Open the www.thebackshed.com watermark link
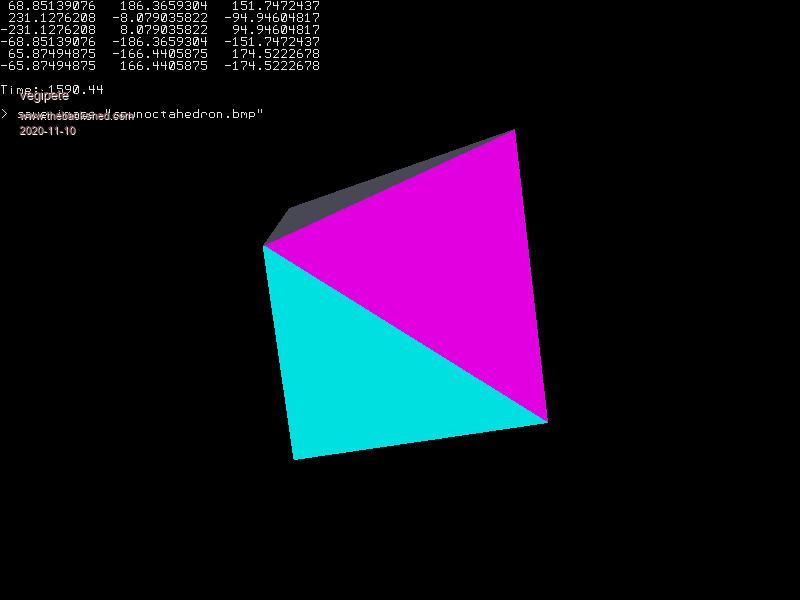800x600 pixels. pyautogui.click(x=76, y=116)
